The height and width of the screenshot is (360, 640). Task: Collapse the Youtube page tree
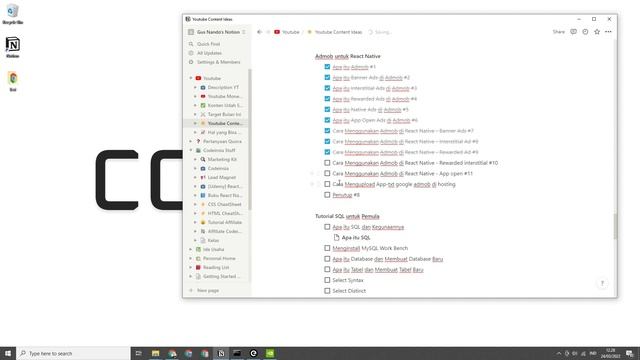[x=191, y=78]
